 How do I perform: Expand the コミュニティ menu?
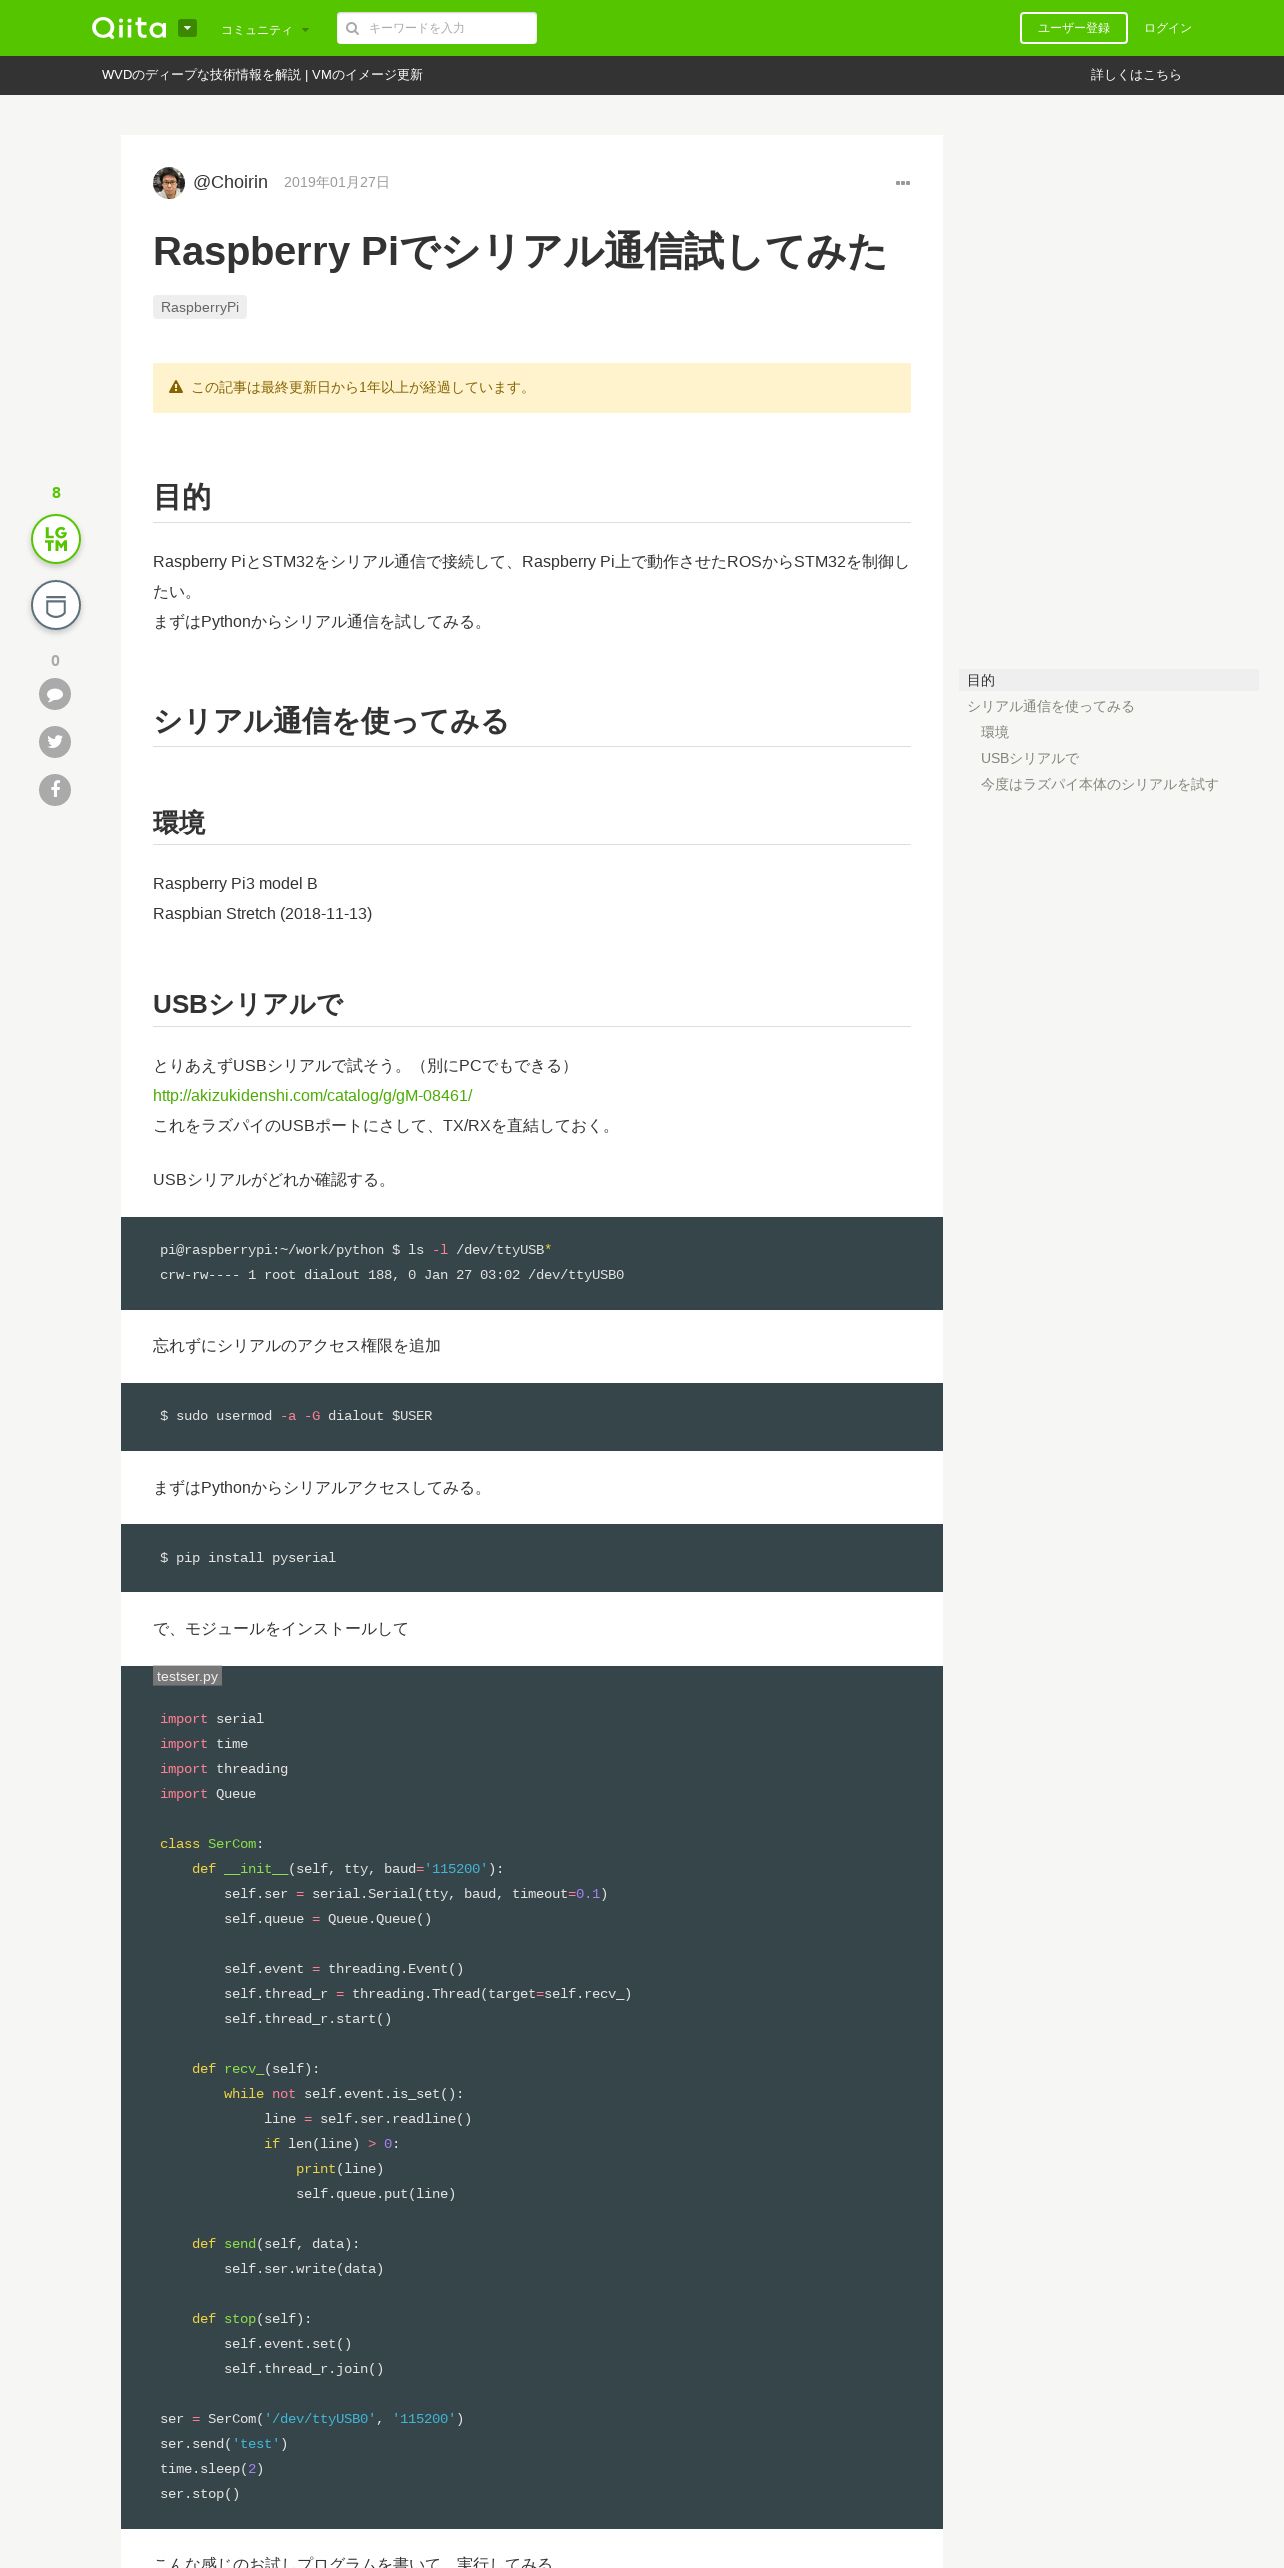click(x=265, y=30)
